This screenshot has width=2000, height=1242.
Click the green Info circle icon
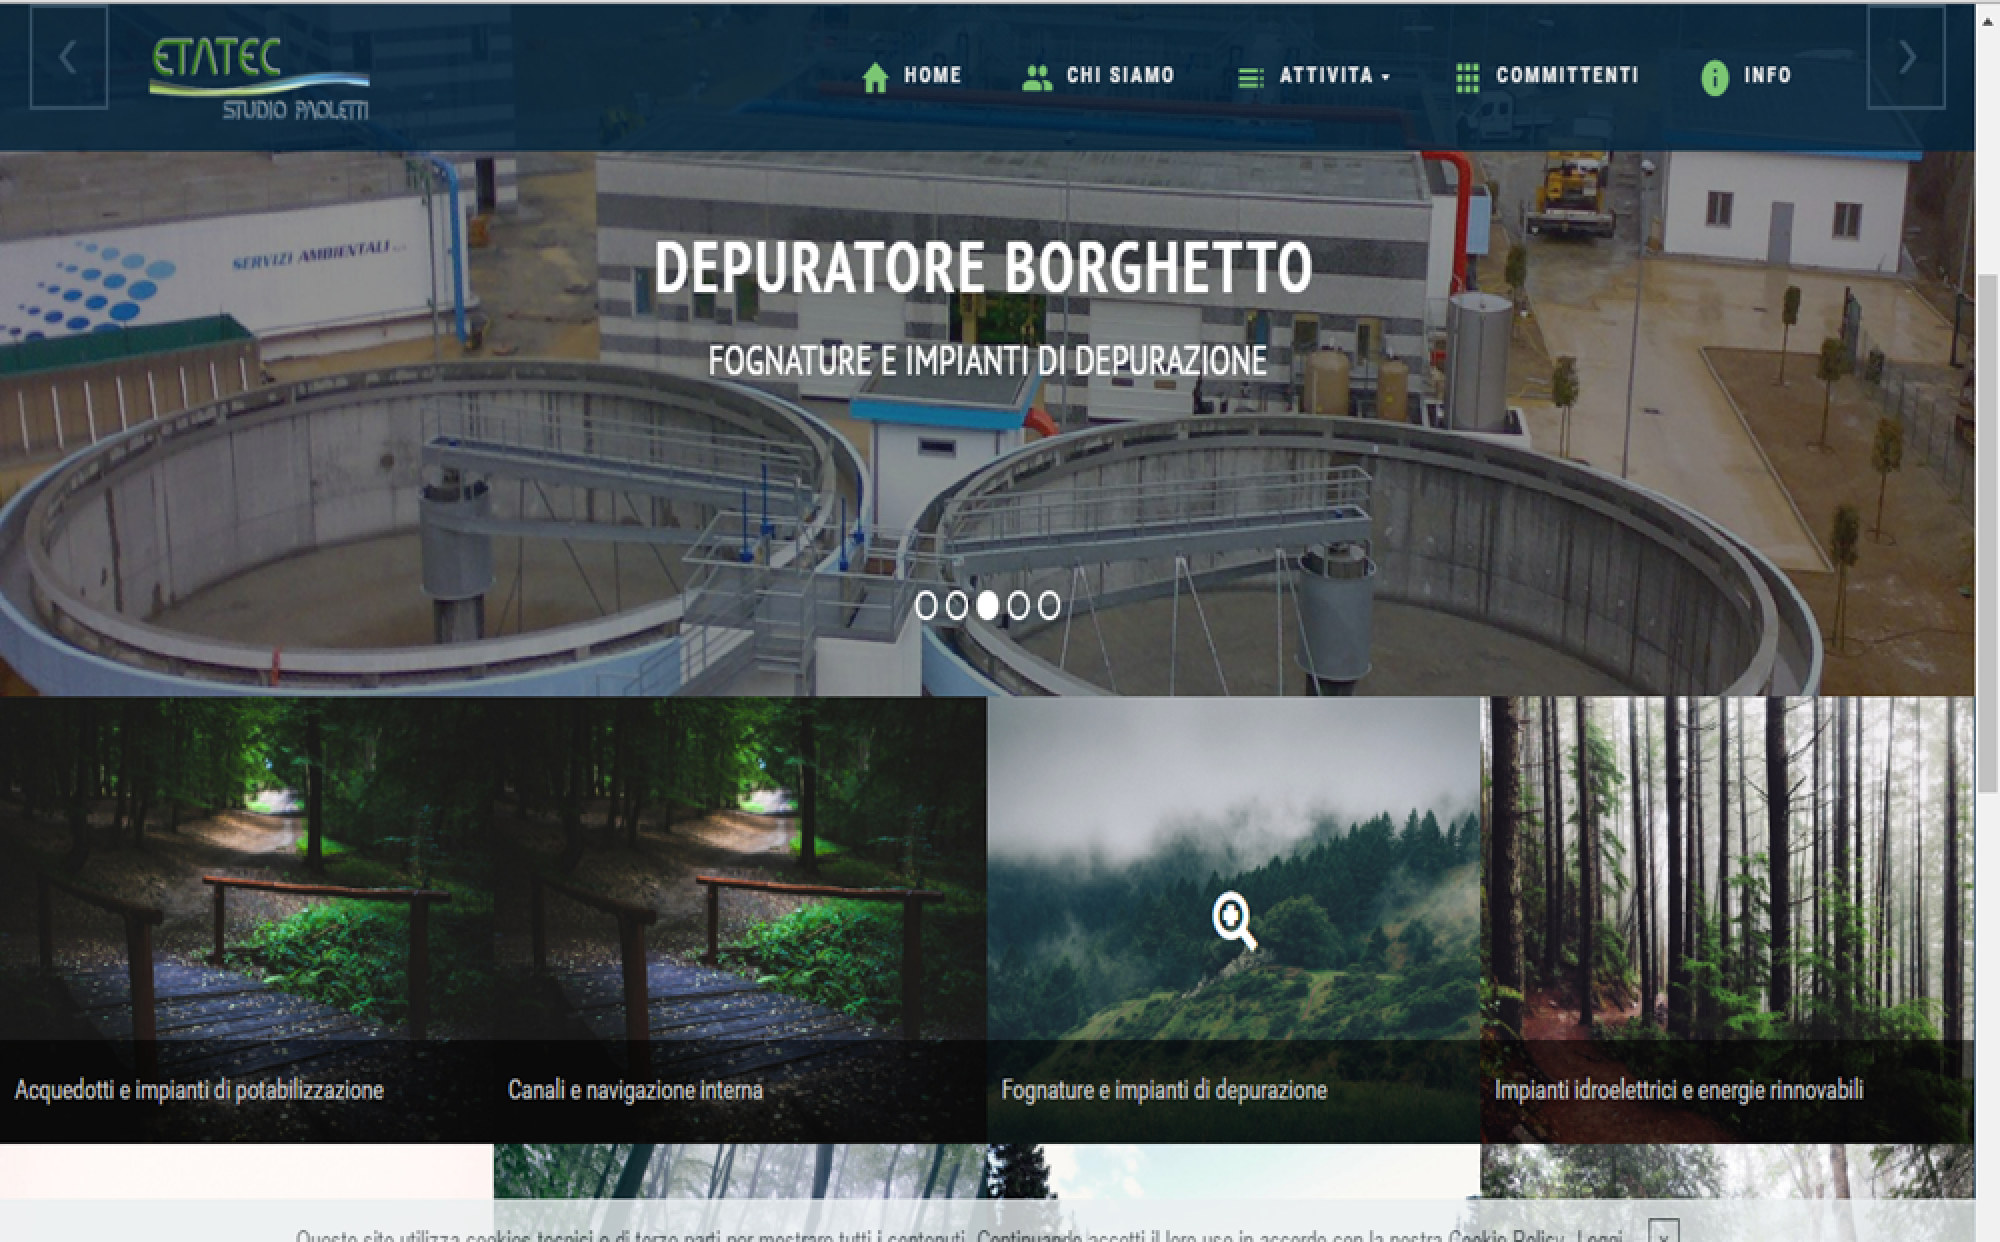[1715, 78]
